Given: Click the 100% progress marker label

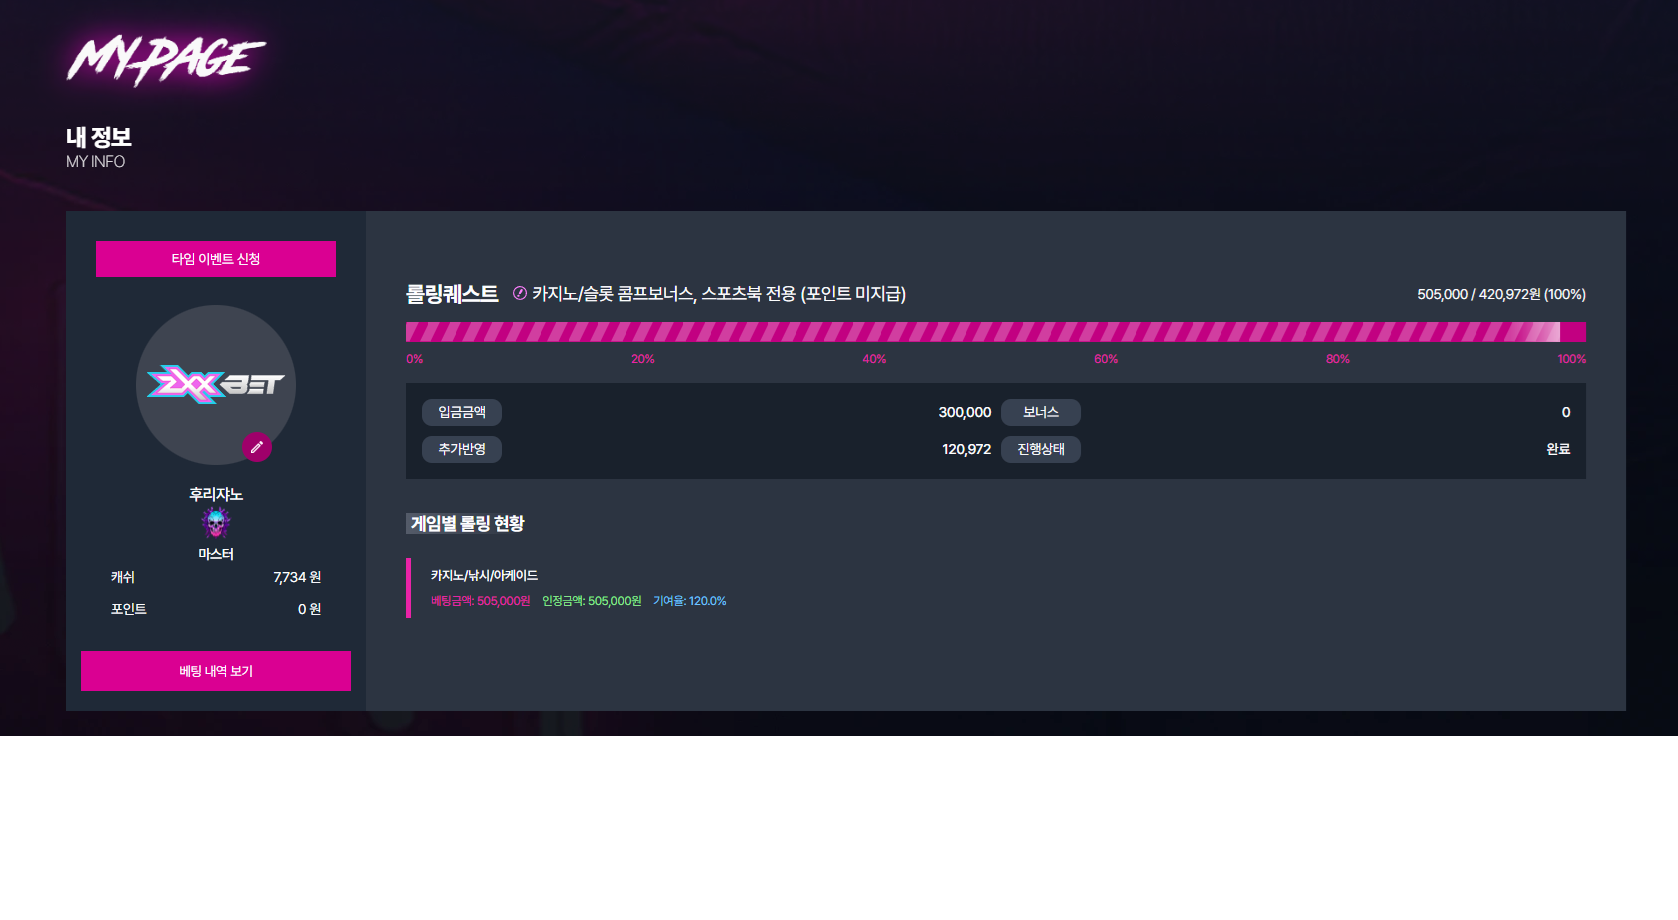Looking at the screenshot, I should pyautogui.click(x=1571, y=359).
